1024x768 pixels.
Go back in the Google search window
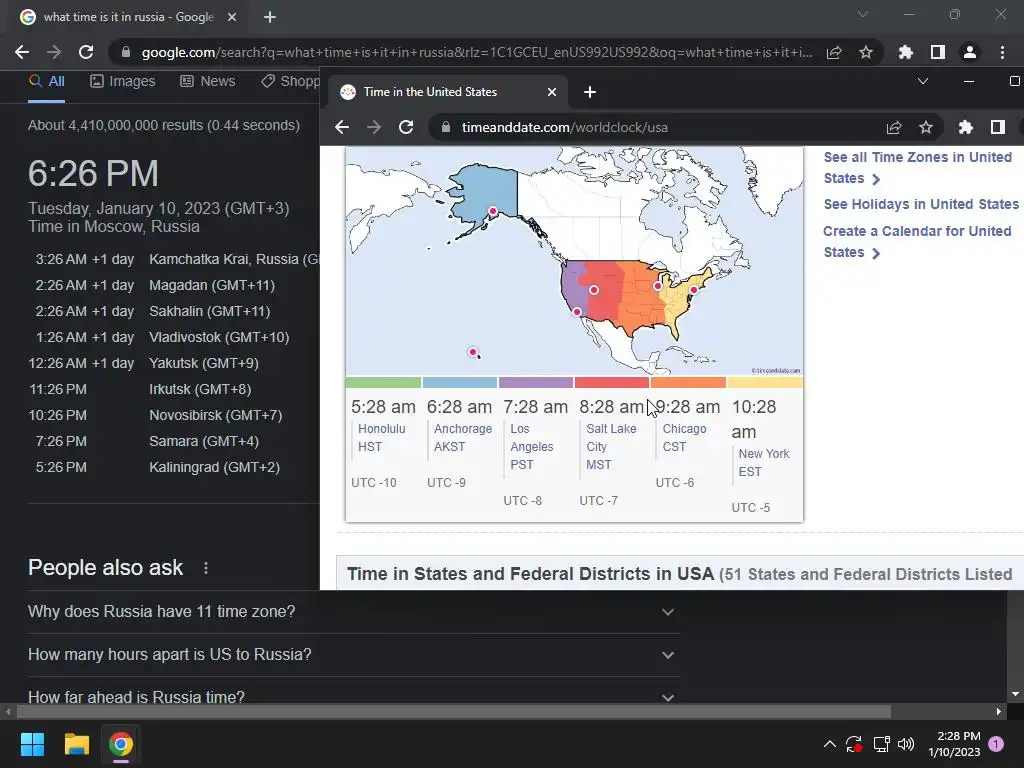[22, 52]
